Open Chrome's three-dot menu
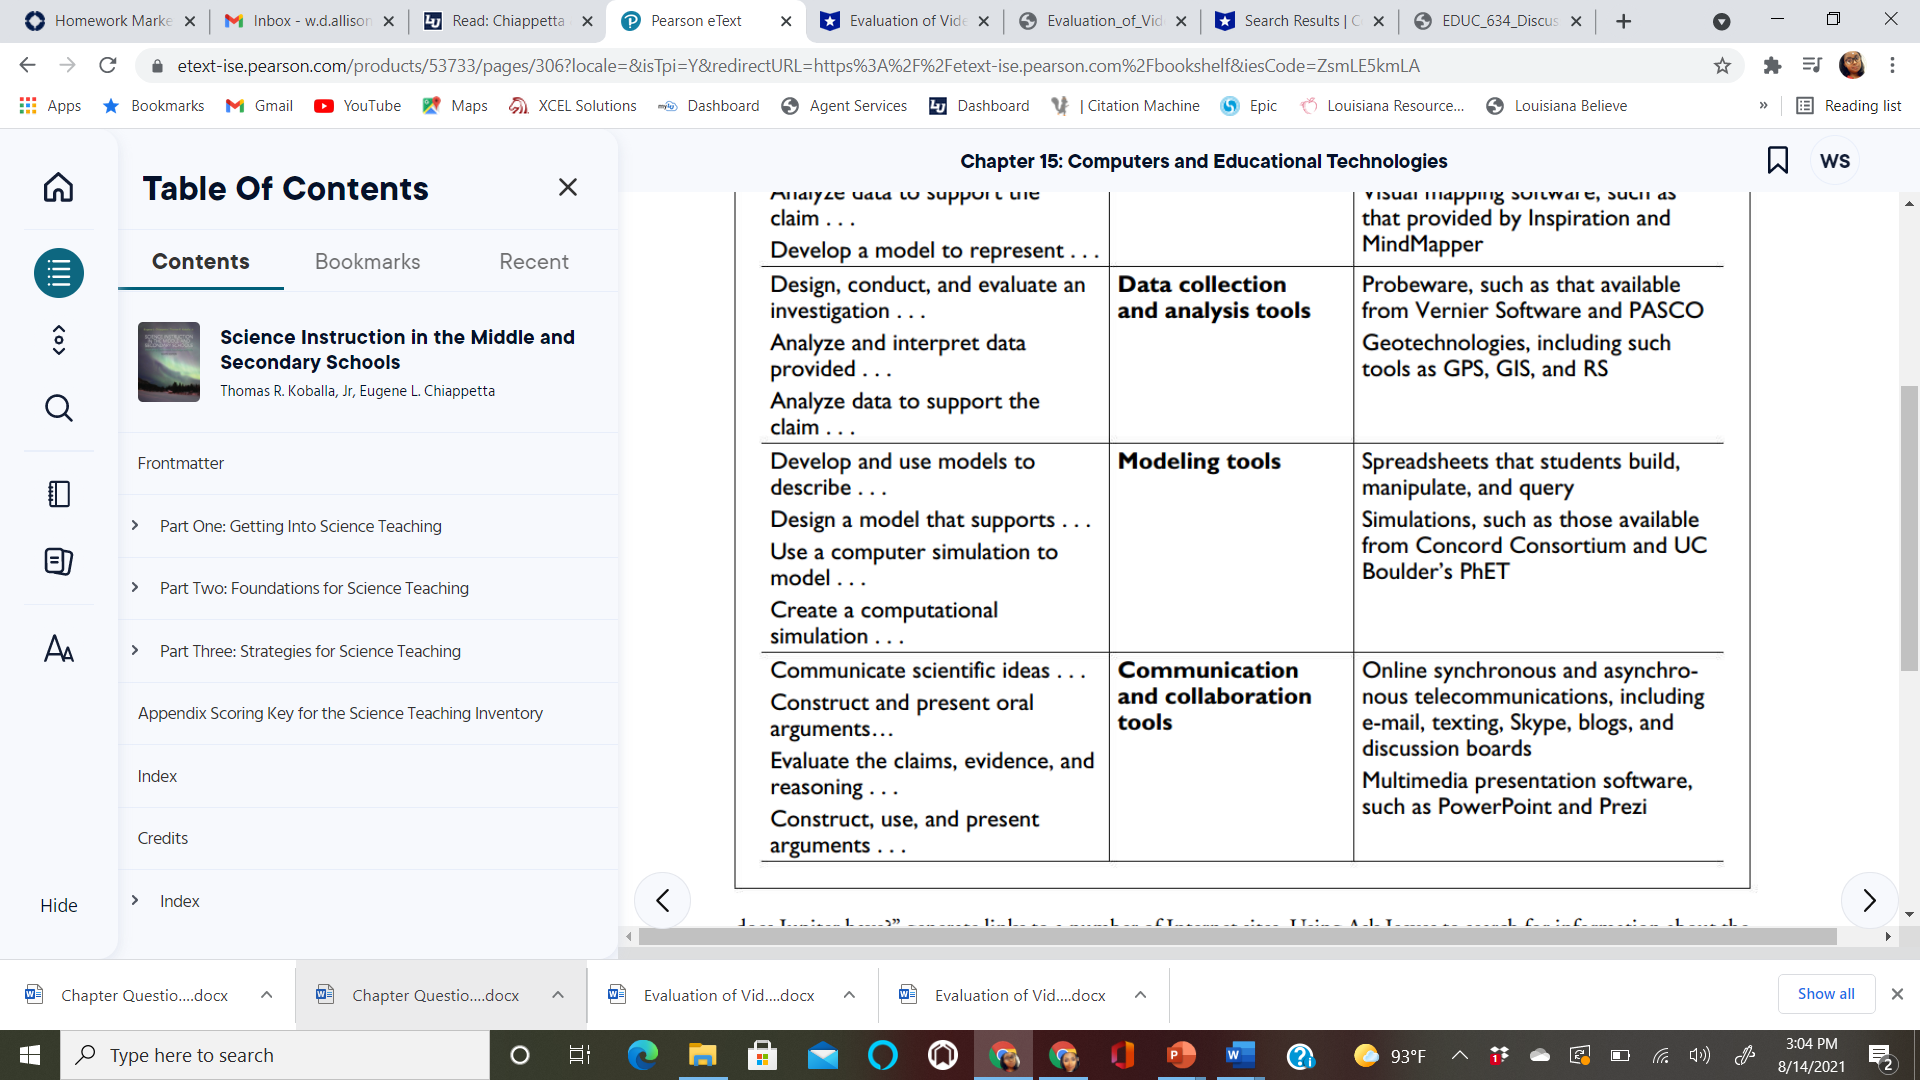The image size is (1920, 1080). tap(1892, 66)
